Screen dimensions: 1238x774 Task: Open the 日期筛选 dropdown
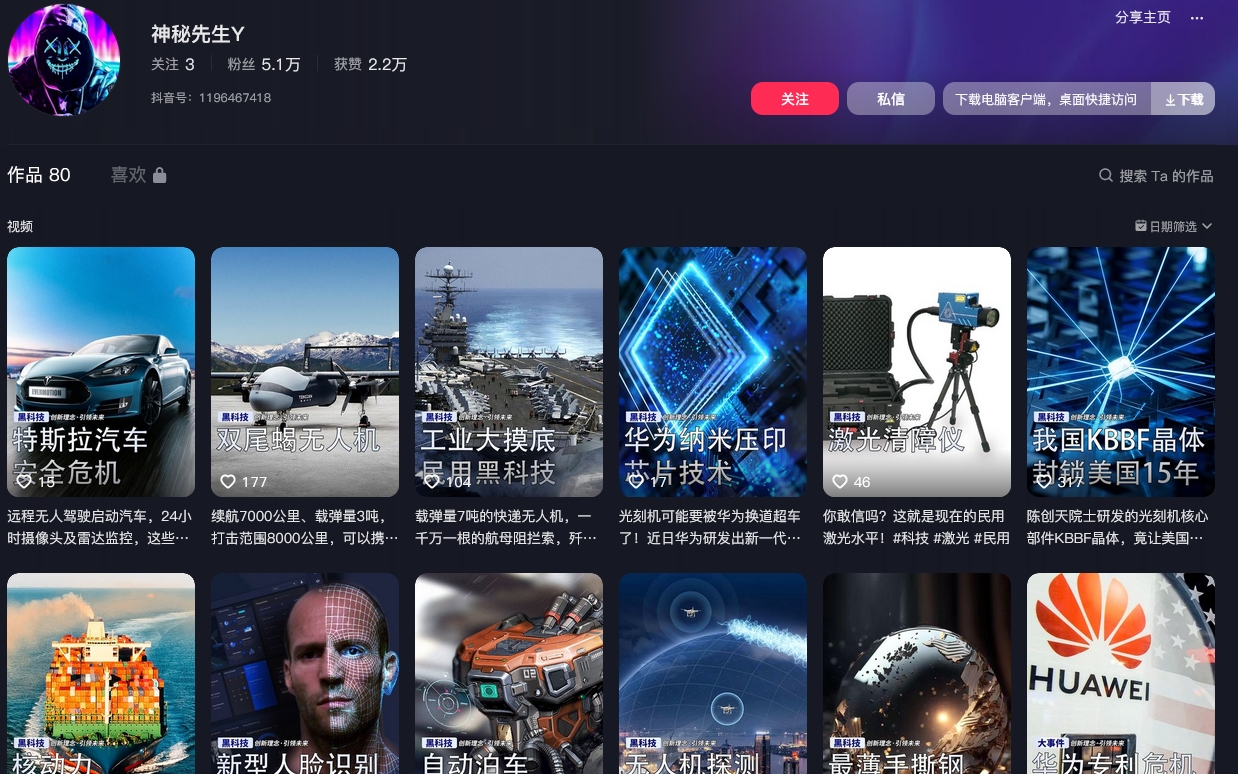tap(1174, 226)
